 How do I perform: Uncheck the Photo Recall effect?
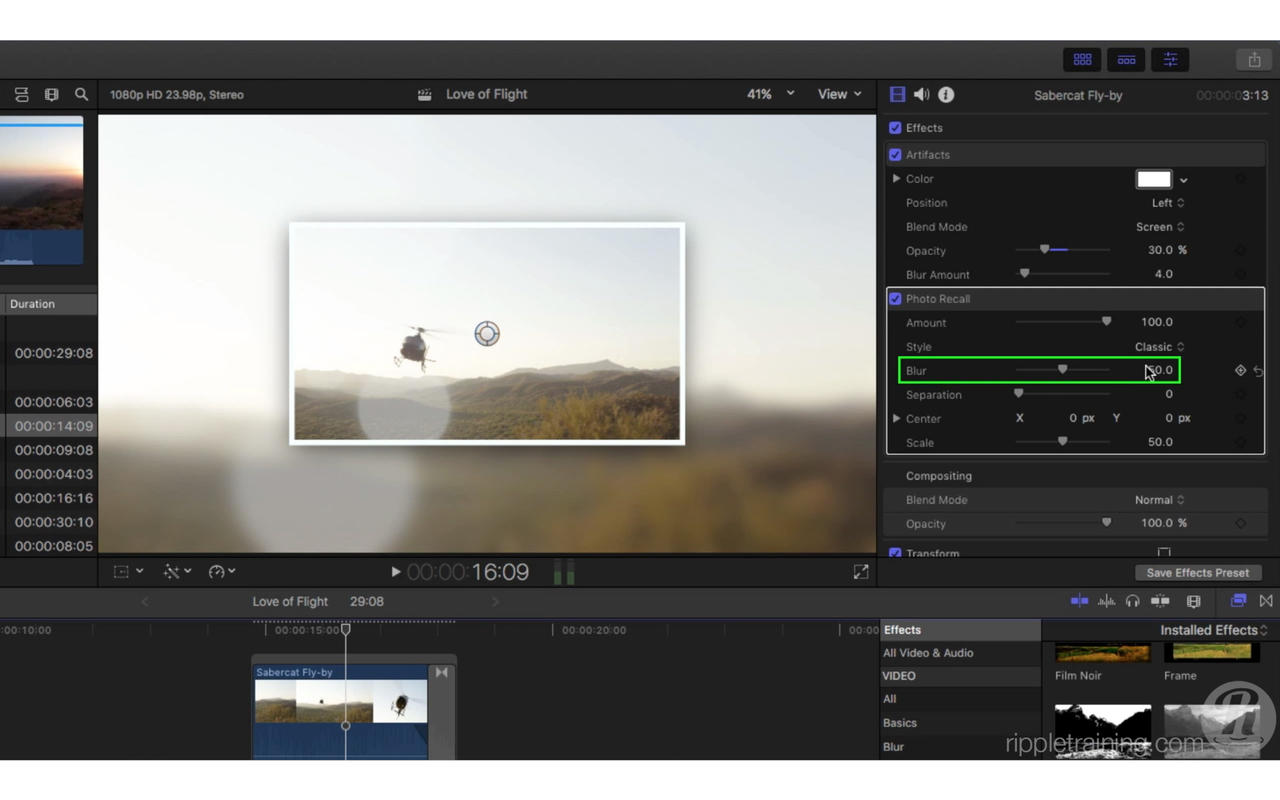pyautogui.click(x=895, y=299)
